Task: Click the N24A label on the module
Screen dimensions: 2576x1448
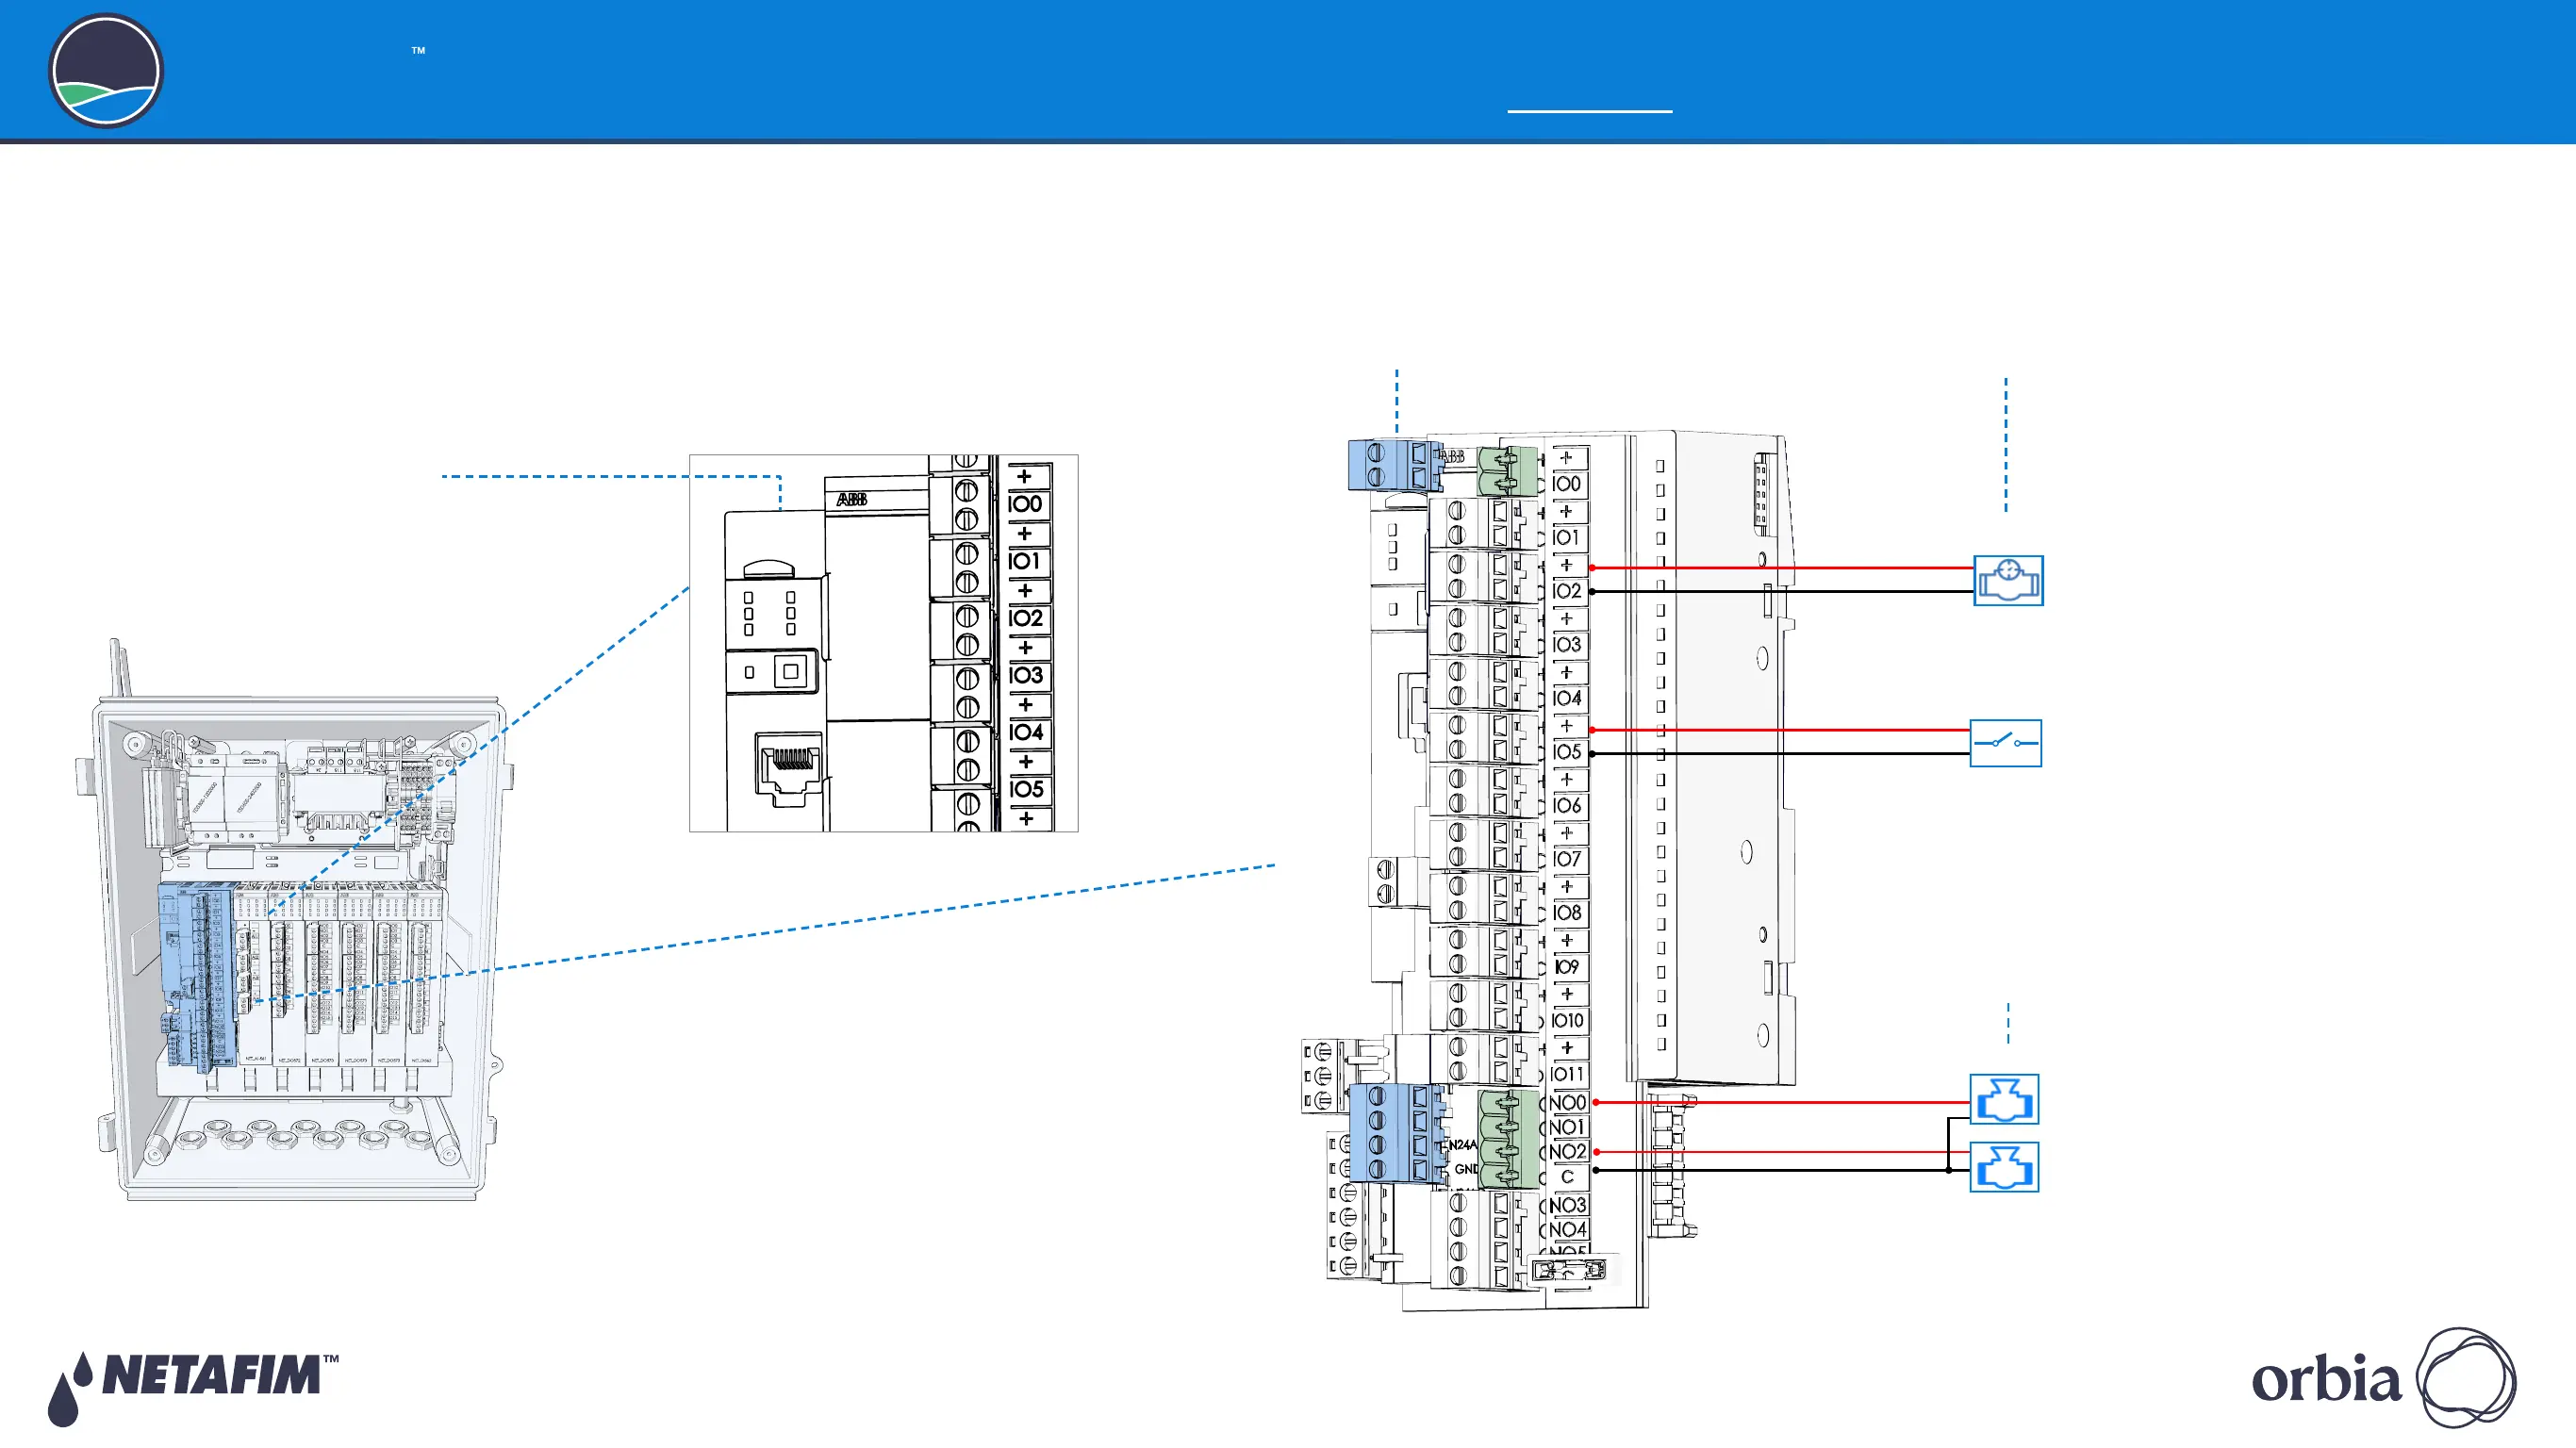Action: (1462, 1145)
